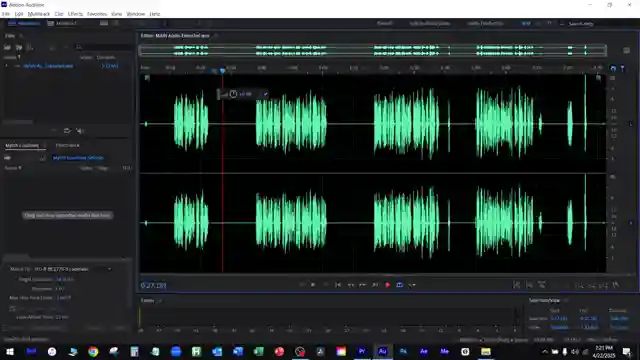Open the Files panel menu
Image resolution: width=640 pixels, height=360 pixels.
[21, 36]
